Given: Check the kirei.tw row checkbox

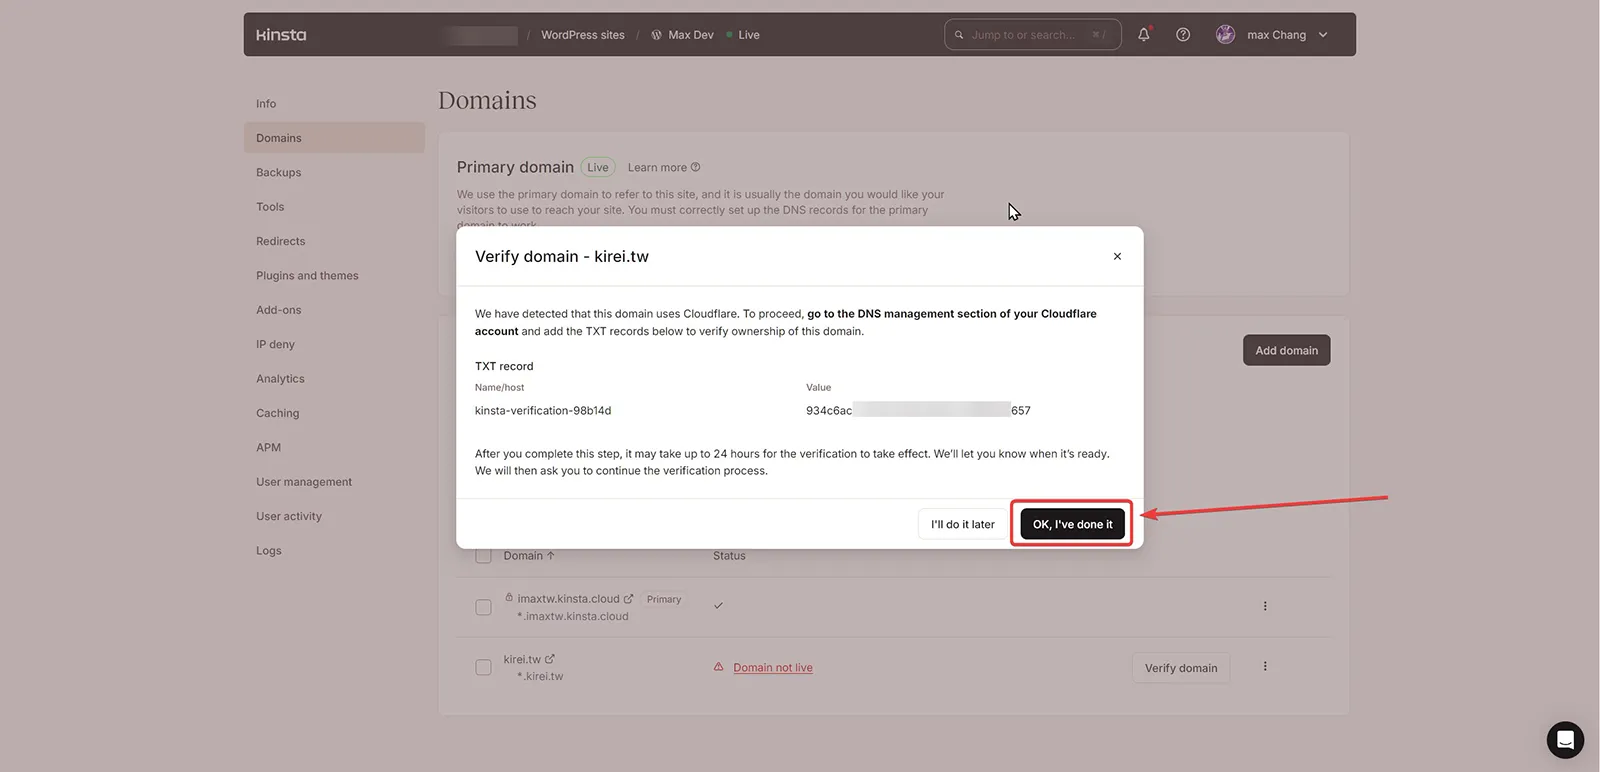Looking at the screenshot, I should coord(483,667).
